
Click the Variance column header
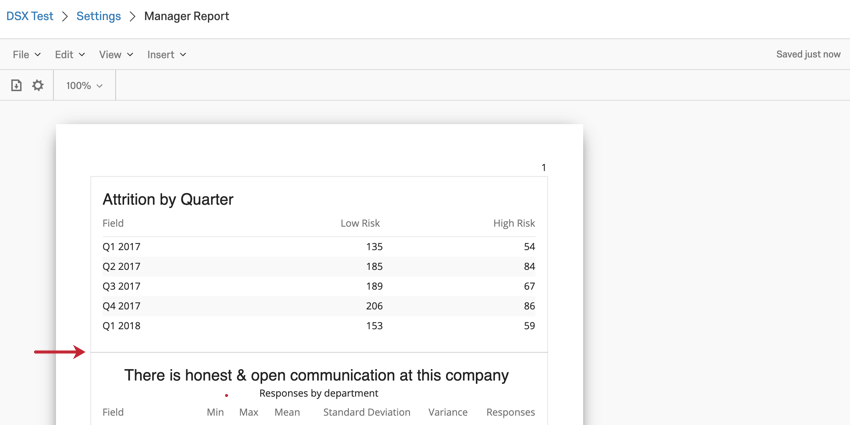pyautogui.click(x=447, y=412)
